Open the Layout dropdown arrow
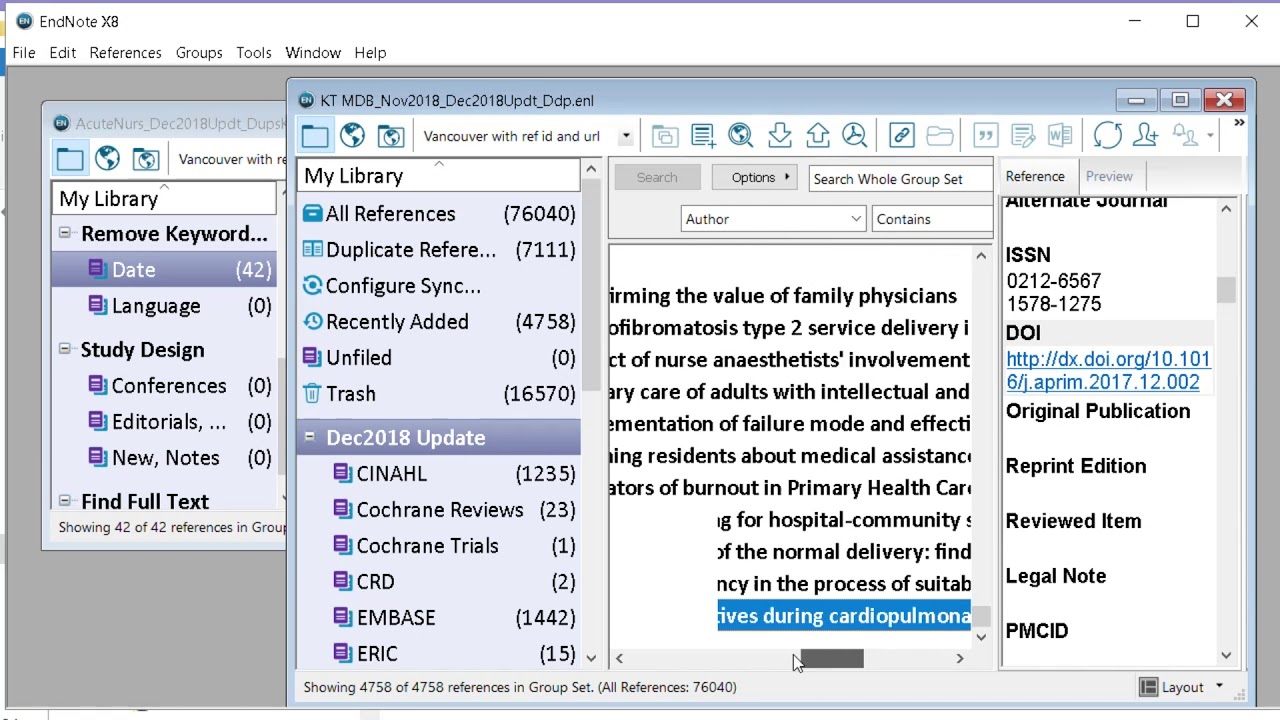Image resolution: width=1280 pixels, height=720 pixels. [1219, 687]
